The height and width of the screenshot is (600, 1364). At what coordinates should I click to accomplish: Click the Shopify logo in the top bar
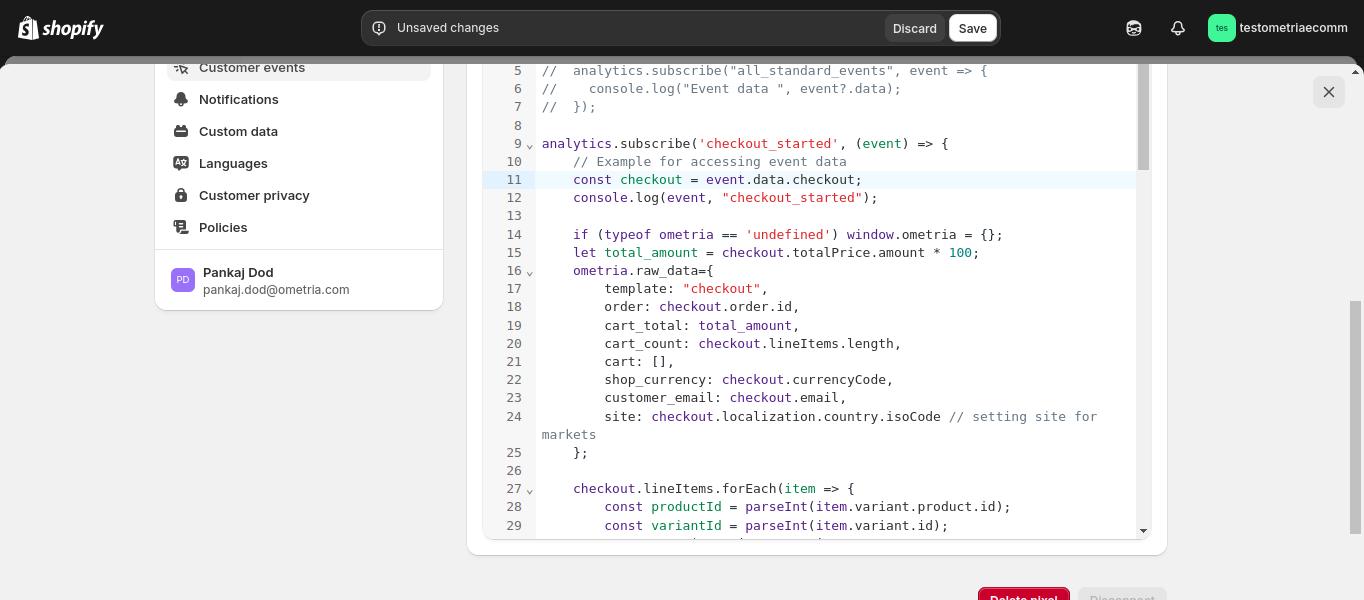pos(61,28)
